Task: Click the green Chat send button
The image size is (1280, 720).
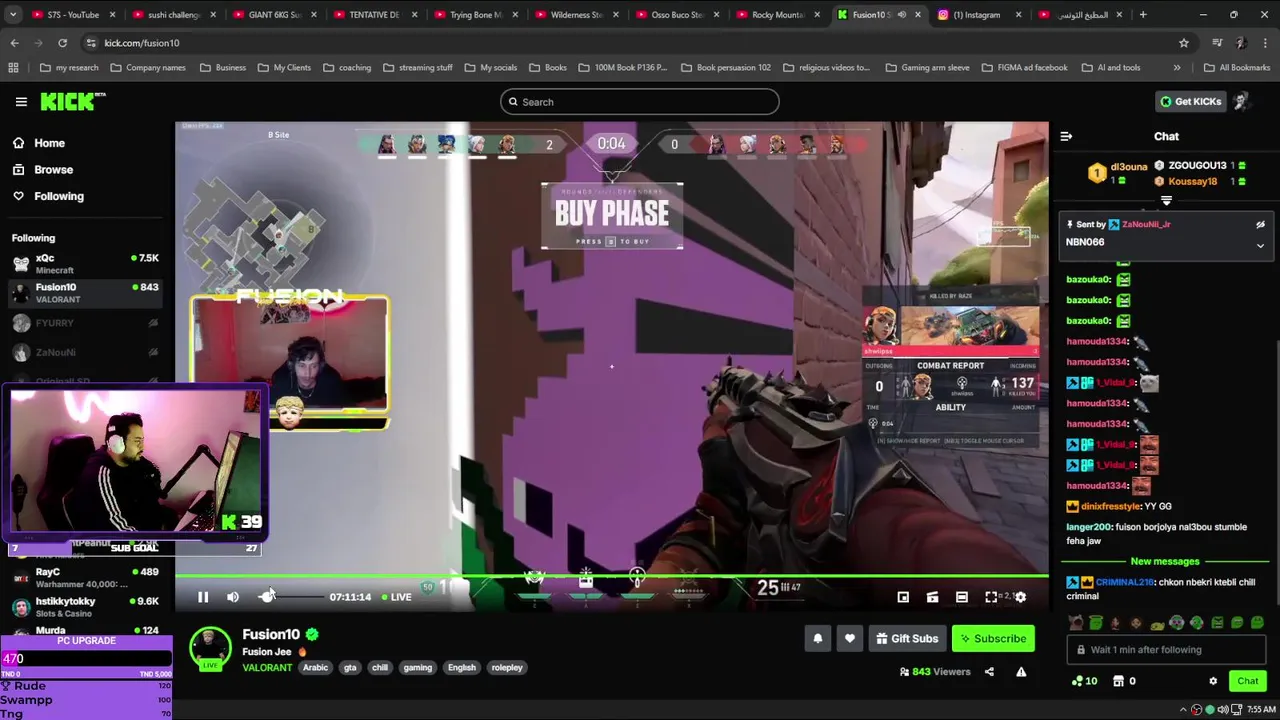Action: 1247,681
